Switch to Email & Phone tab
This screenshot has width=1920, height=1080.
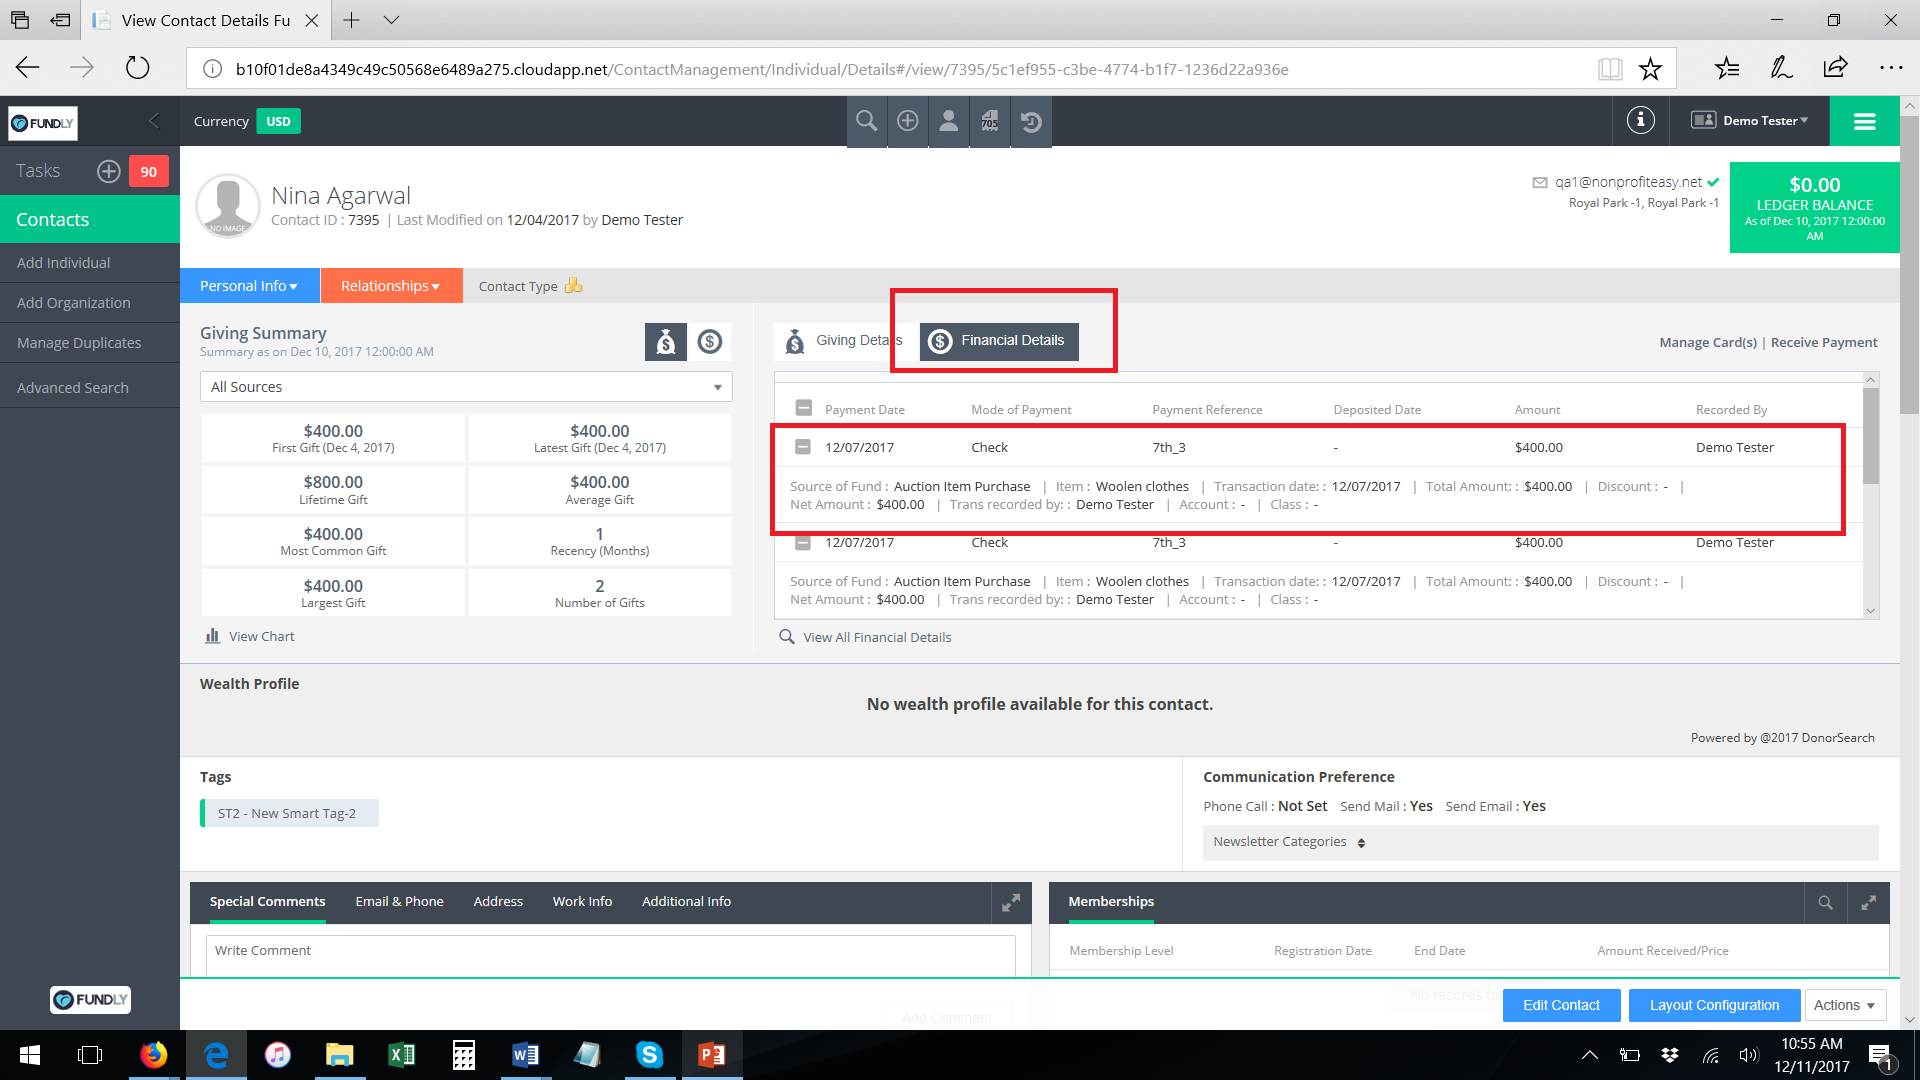click(399, 902)
